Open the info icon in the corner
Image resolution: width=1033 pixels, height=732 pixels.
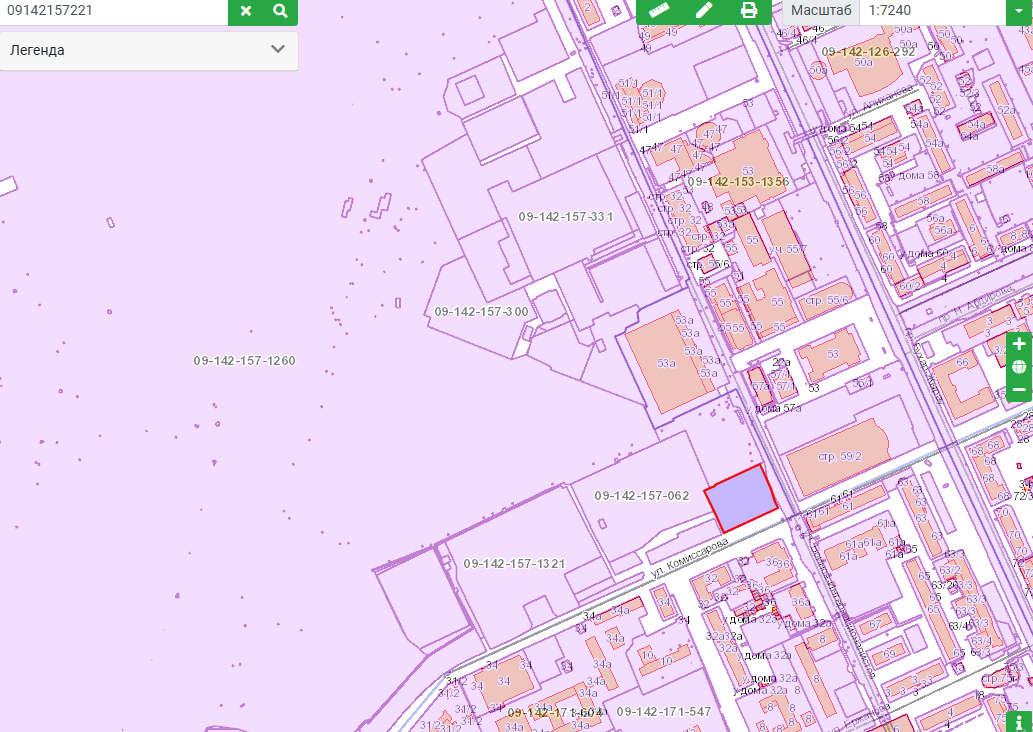click(1019, 719)
